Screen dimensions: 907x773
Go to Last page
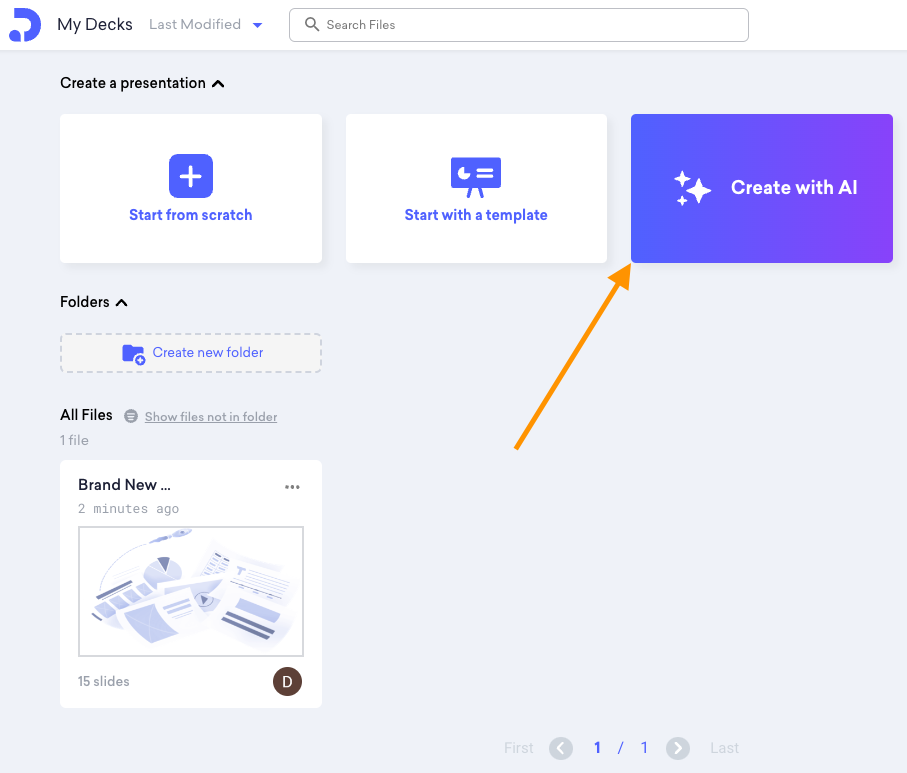[x=724, y=748]
